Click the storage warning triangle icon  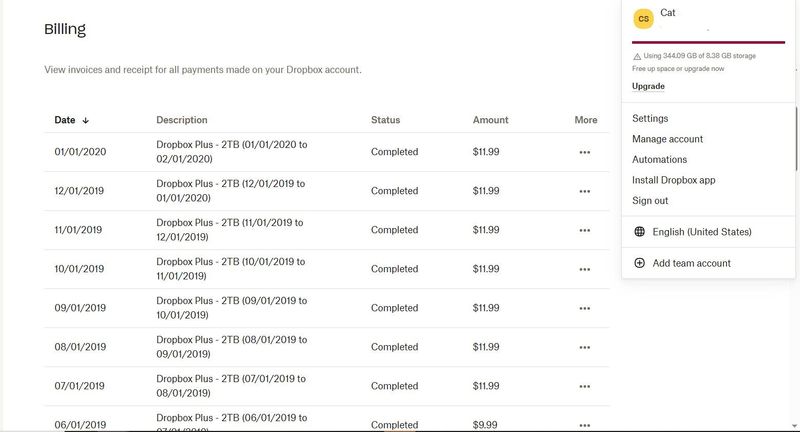[x=637, y=57]
